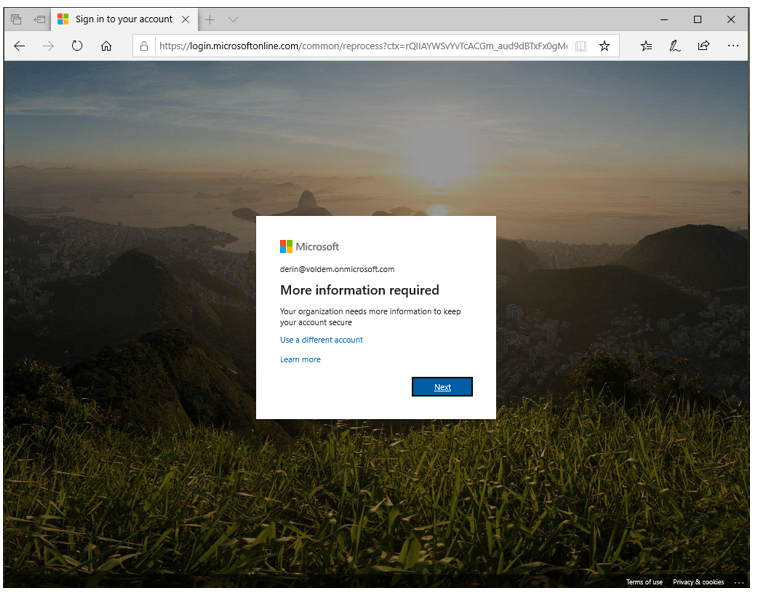
Task: Show tabs you've set aside
Action: (x=17, y=19)
